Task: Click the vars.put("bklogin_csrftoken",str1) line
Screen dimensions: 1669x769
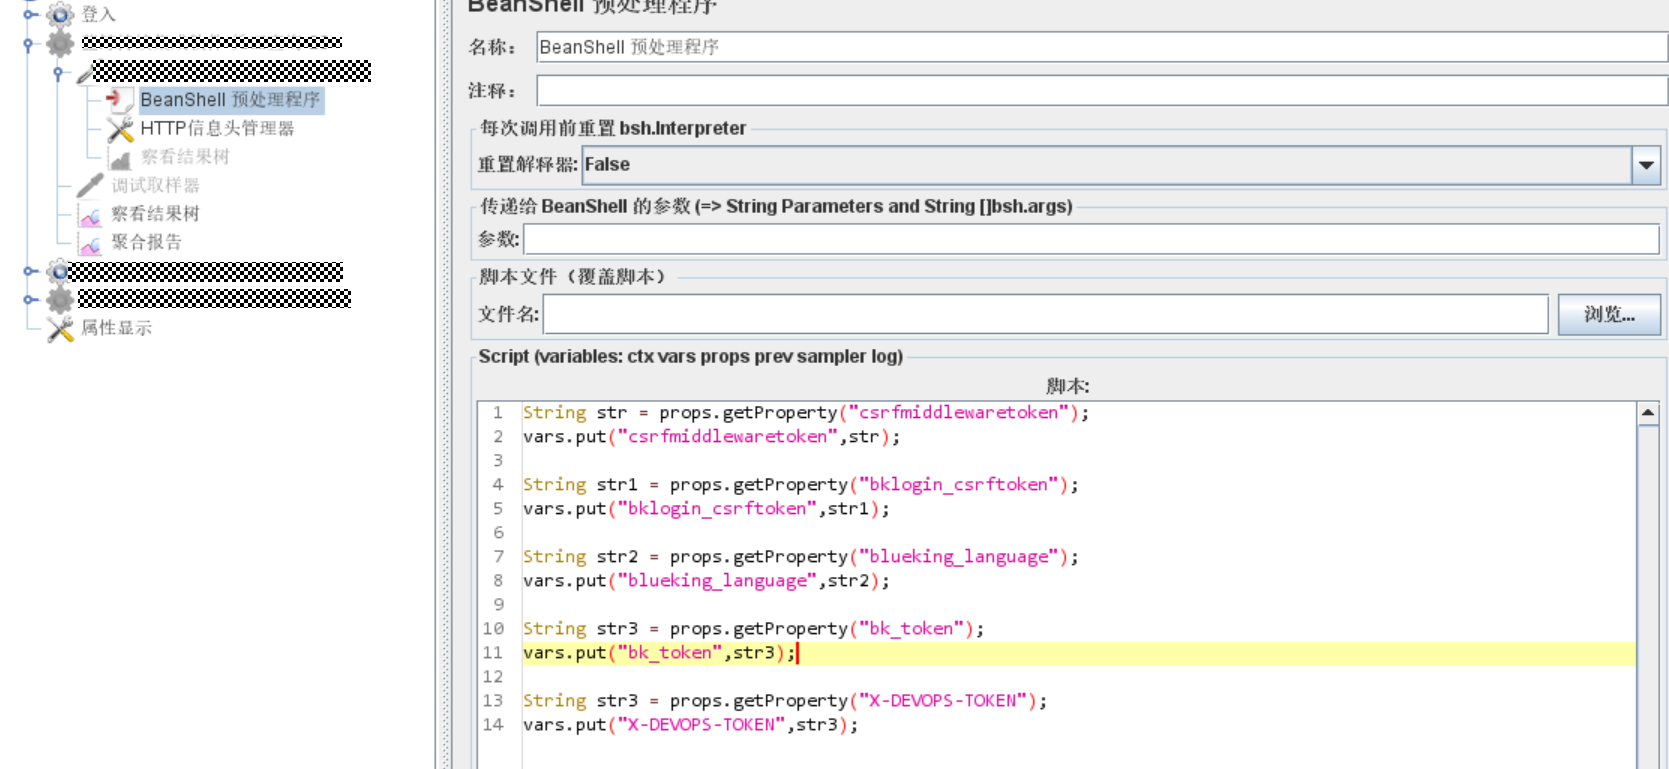Action: (706, 508)
